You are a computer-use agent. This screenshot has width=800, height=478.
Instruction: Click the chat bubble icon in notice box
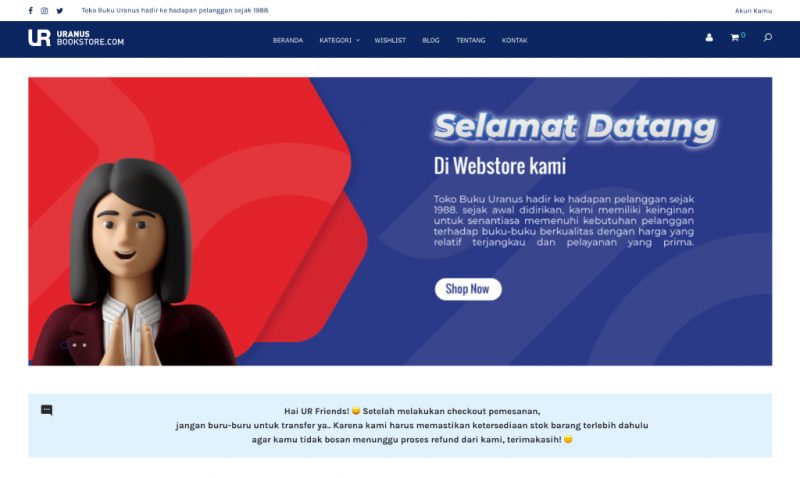click(x=46, y=410)
